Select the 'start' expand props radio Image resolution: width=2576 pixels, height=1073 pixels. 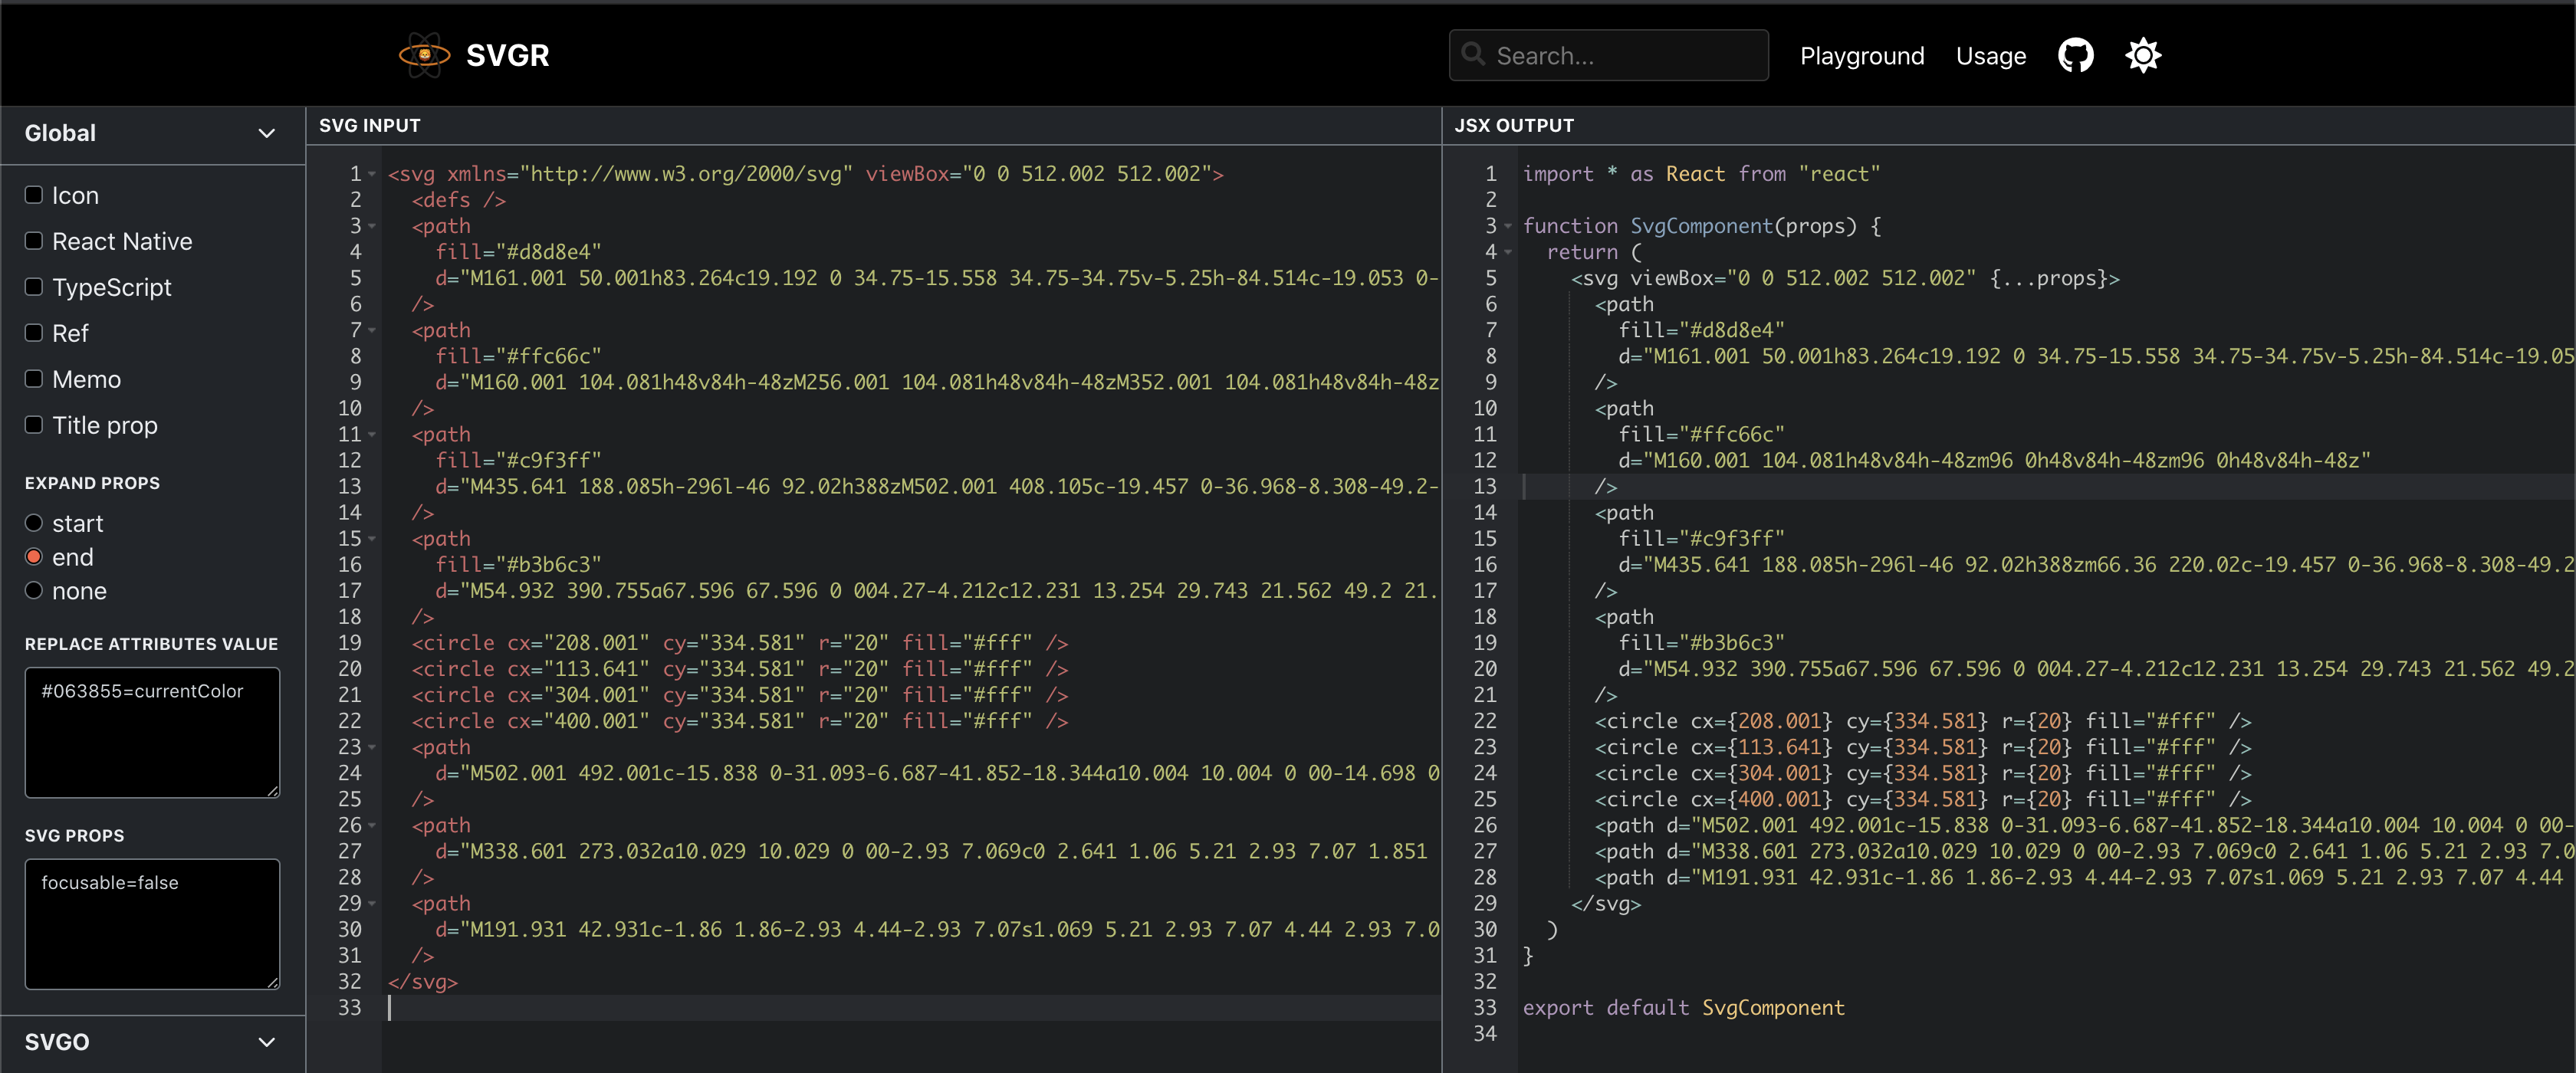34,523
